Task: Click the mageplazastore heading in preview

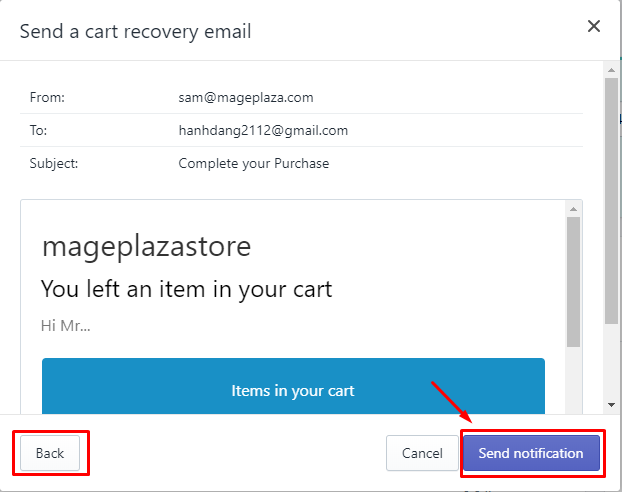Action: pyautogui.click(x=146, y=247)
